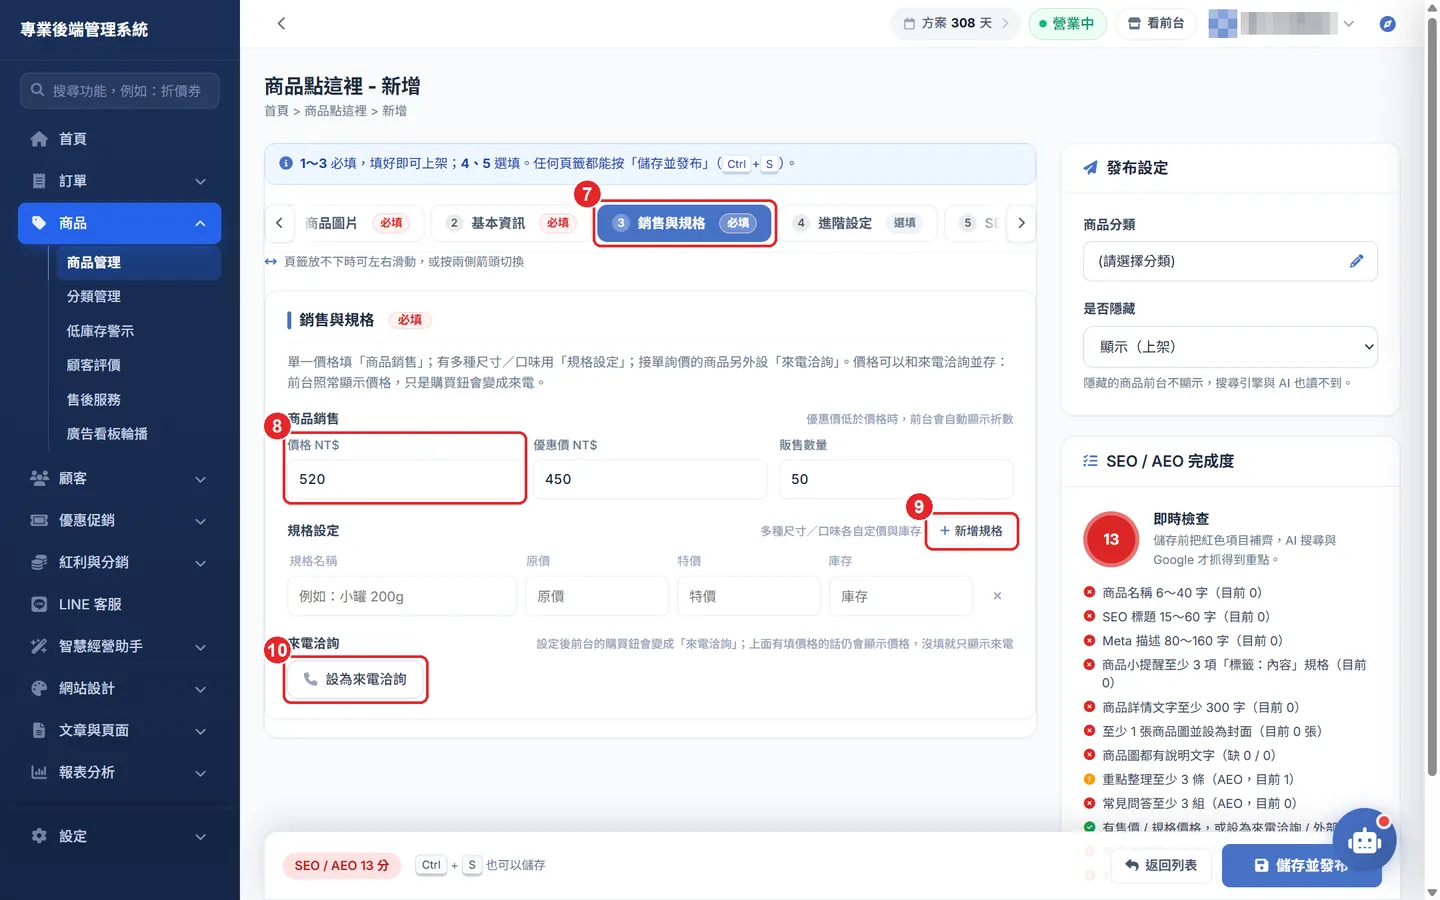Open 低庫存警示 in the sidebar submenu
Image resolution: width=1440 pixels, height=900 pixels.
tap(100, 331)
